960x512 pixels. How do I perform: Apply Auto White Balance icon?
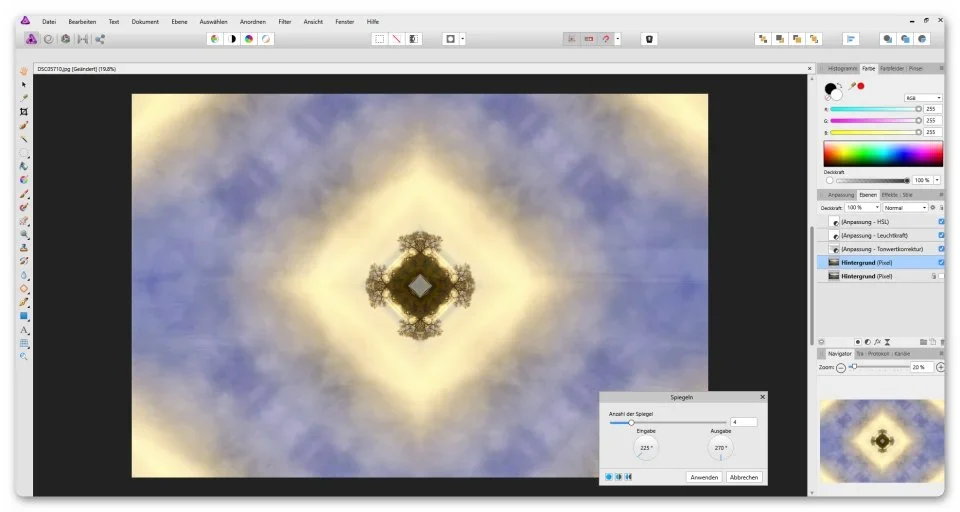pyautogui.click(x=266, y=39)
